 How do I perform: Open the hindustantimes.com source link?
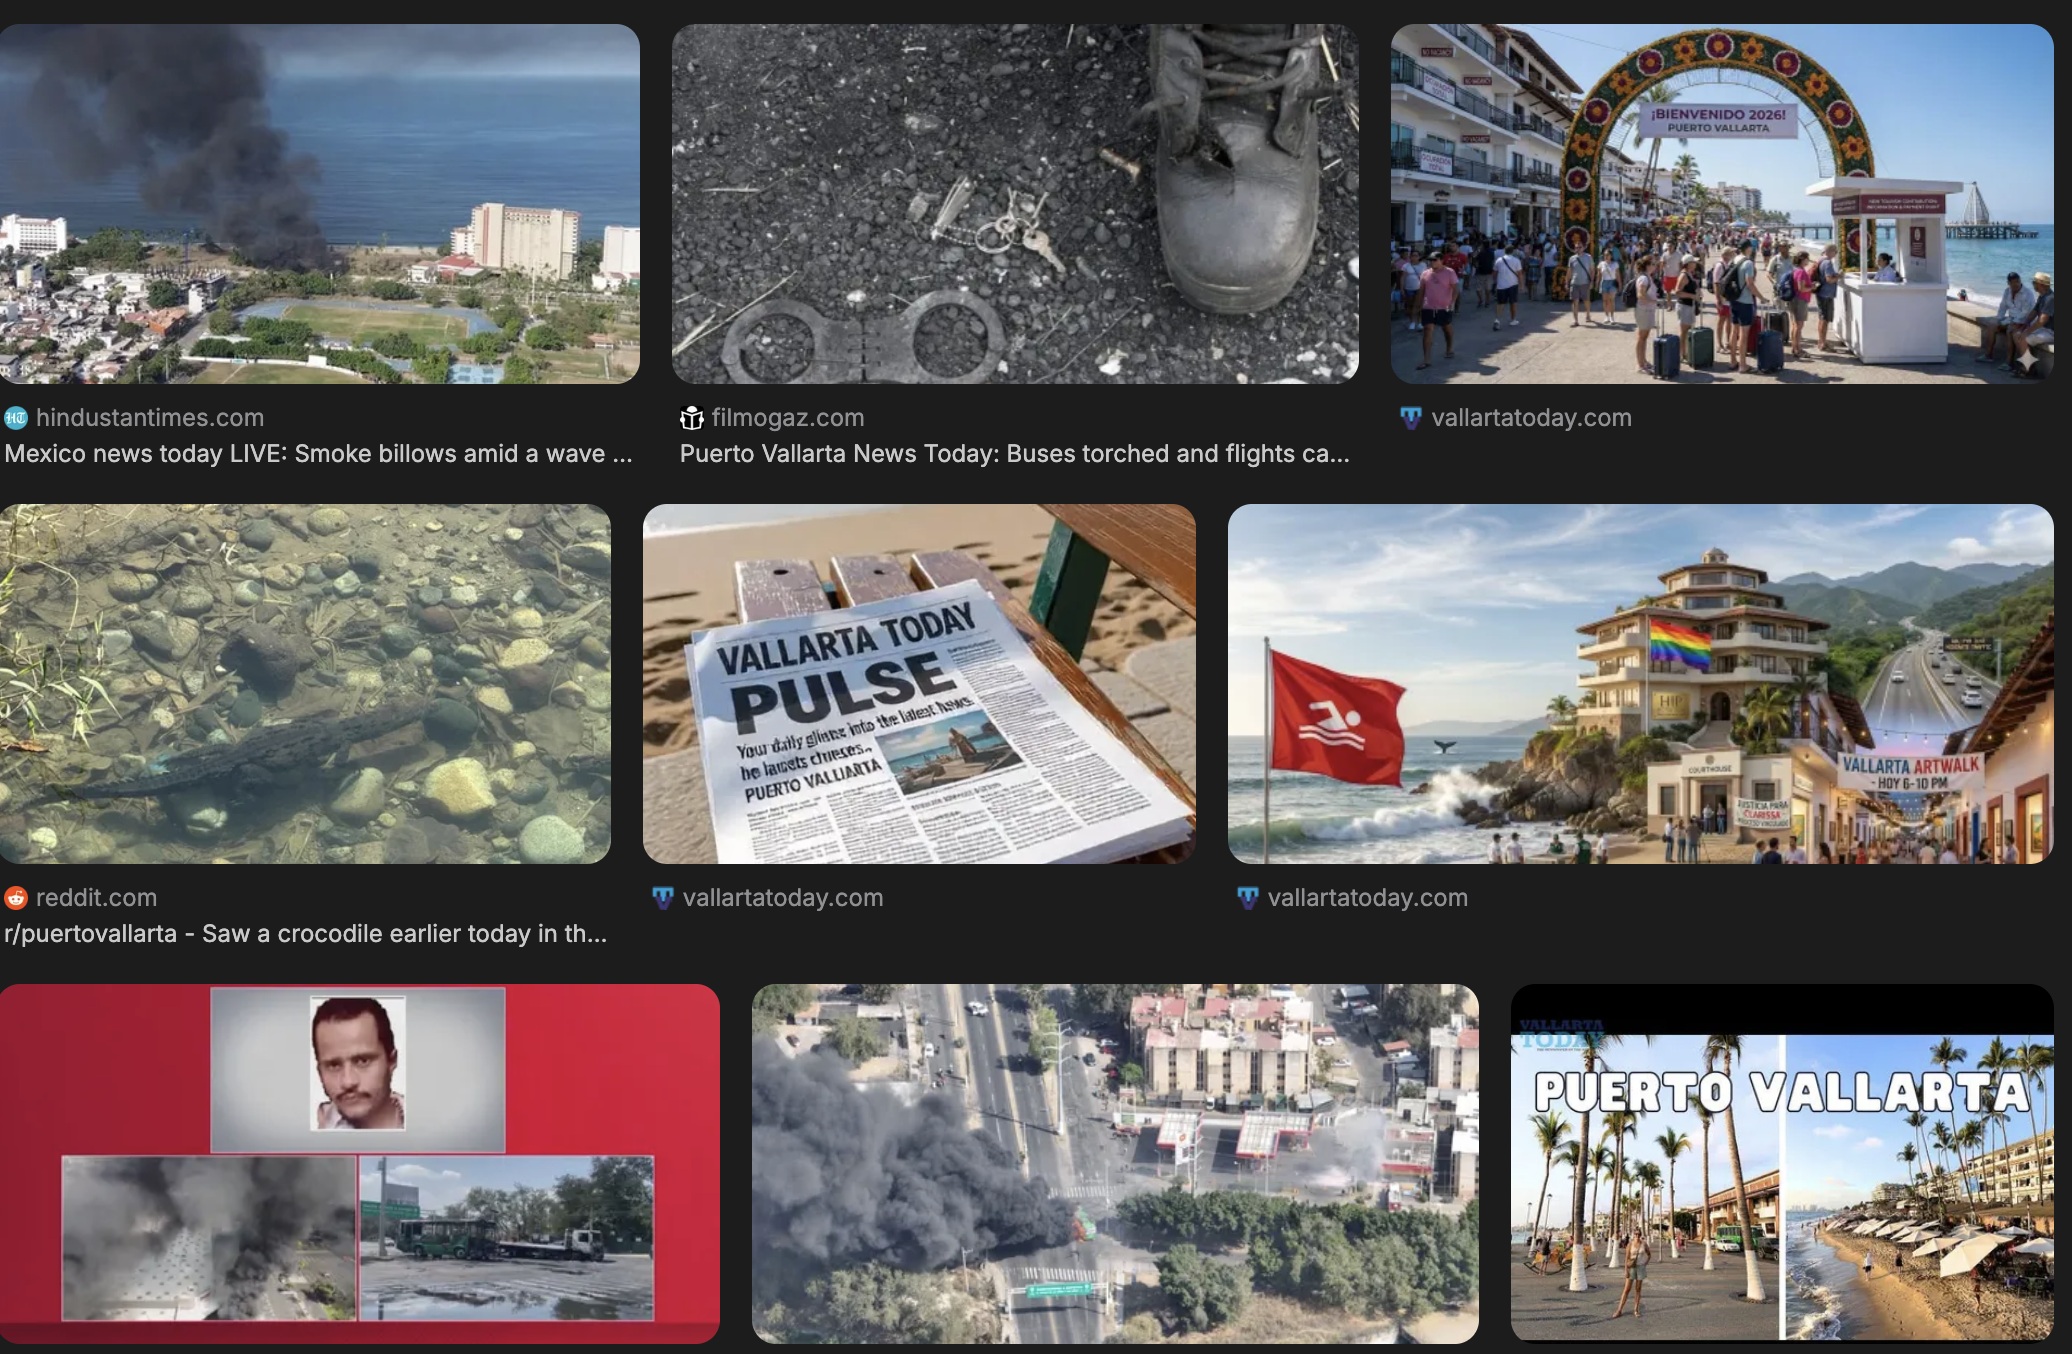[x=150, y=418]
